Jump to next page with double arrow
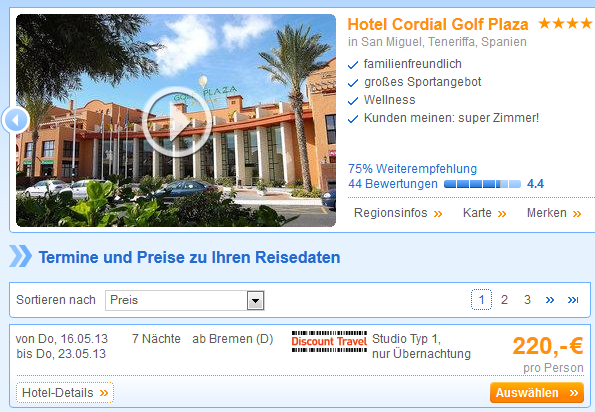 click(x=550, y=300)
